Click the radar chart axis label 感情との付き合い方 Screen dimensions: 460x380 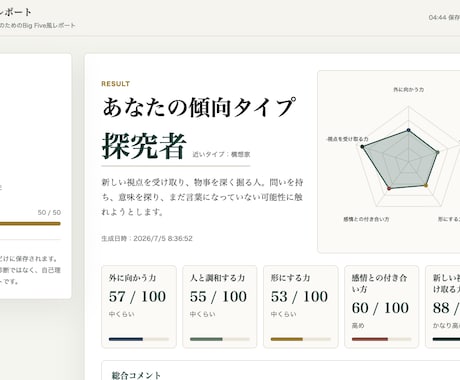(x=366, y=219)
